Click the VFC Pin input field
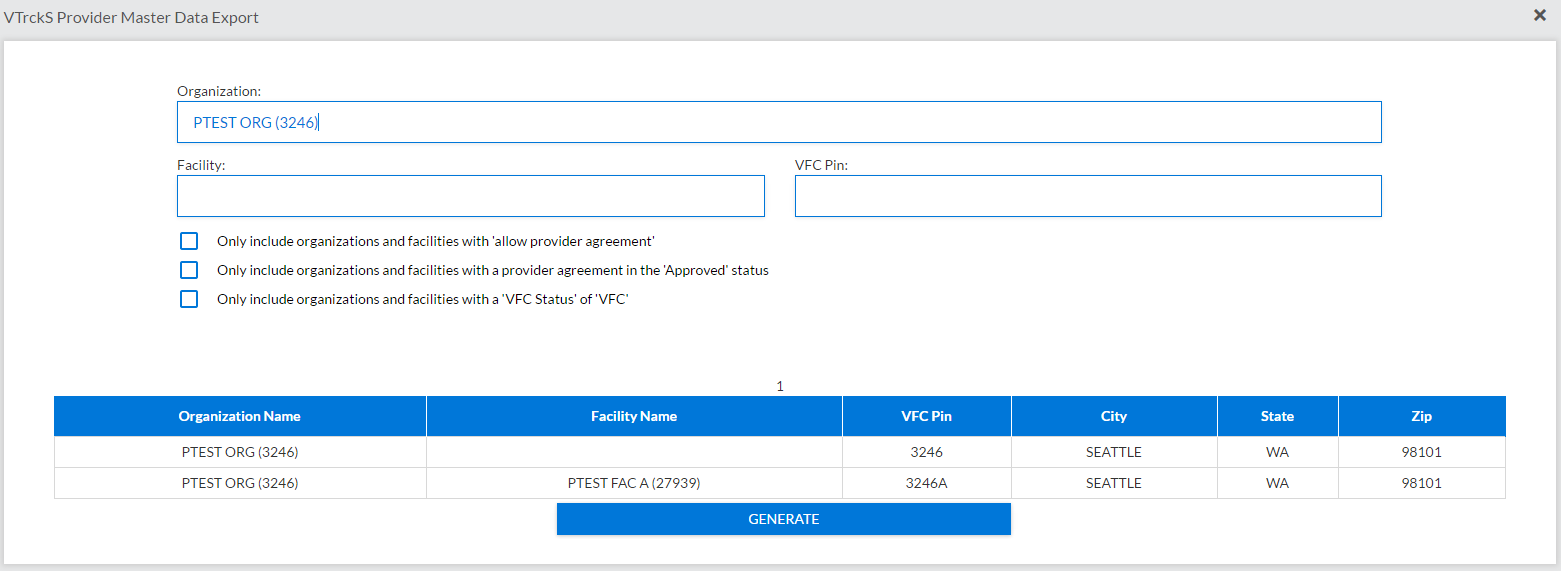This screenshot has width=1561, height=571. pyautogui.click(x=1088, y=196)
